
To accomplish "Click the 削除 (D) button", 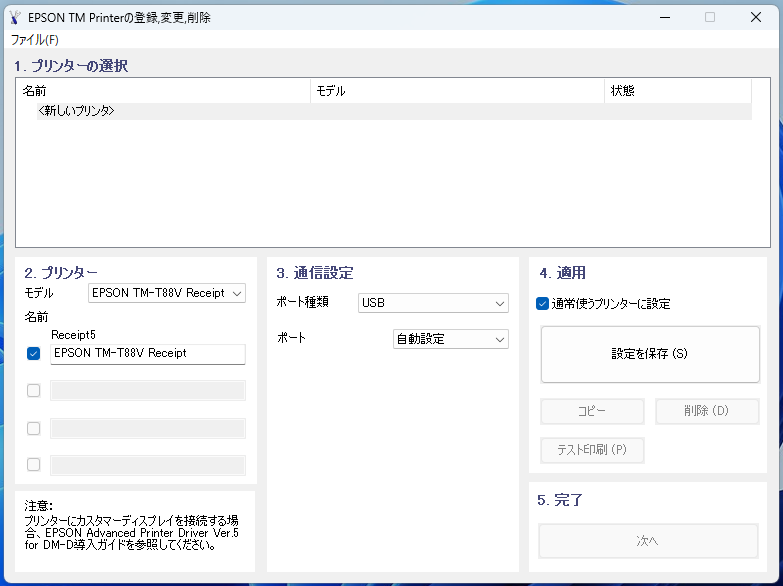I will coord(707,411).
